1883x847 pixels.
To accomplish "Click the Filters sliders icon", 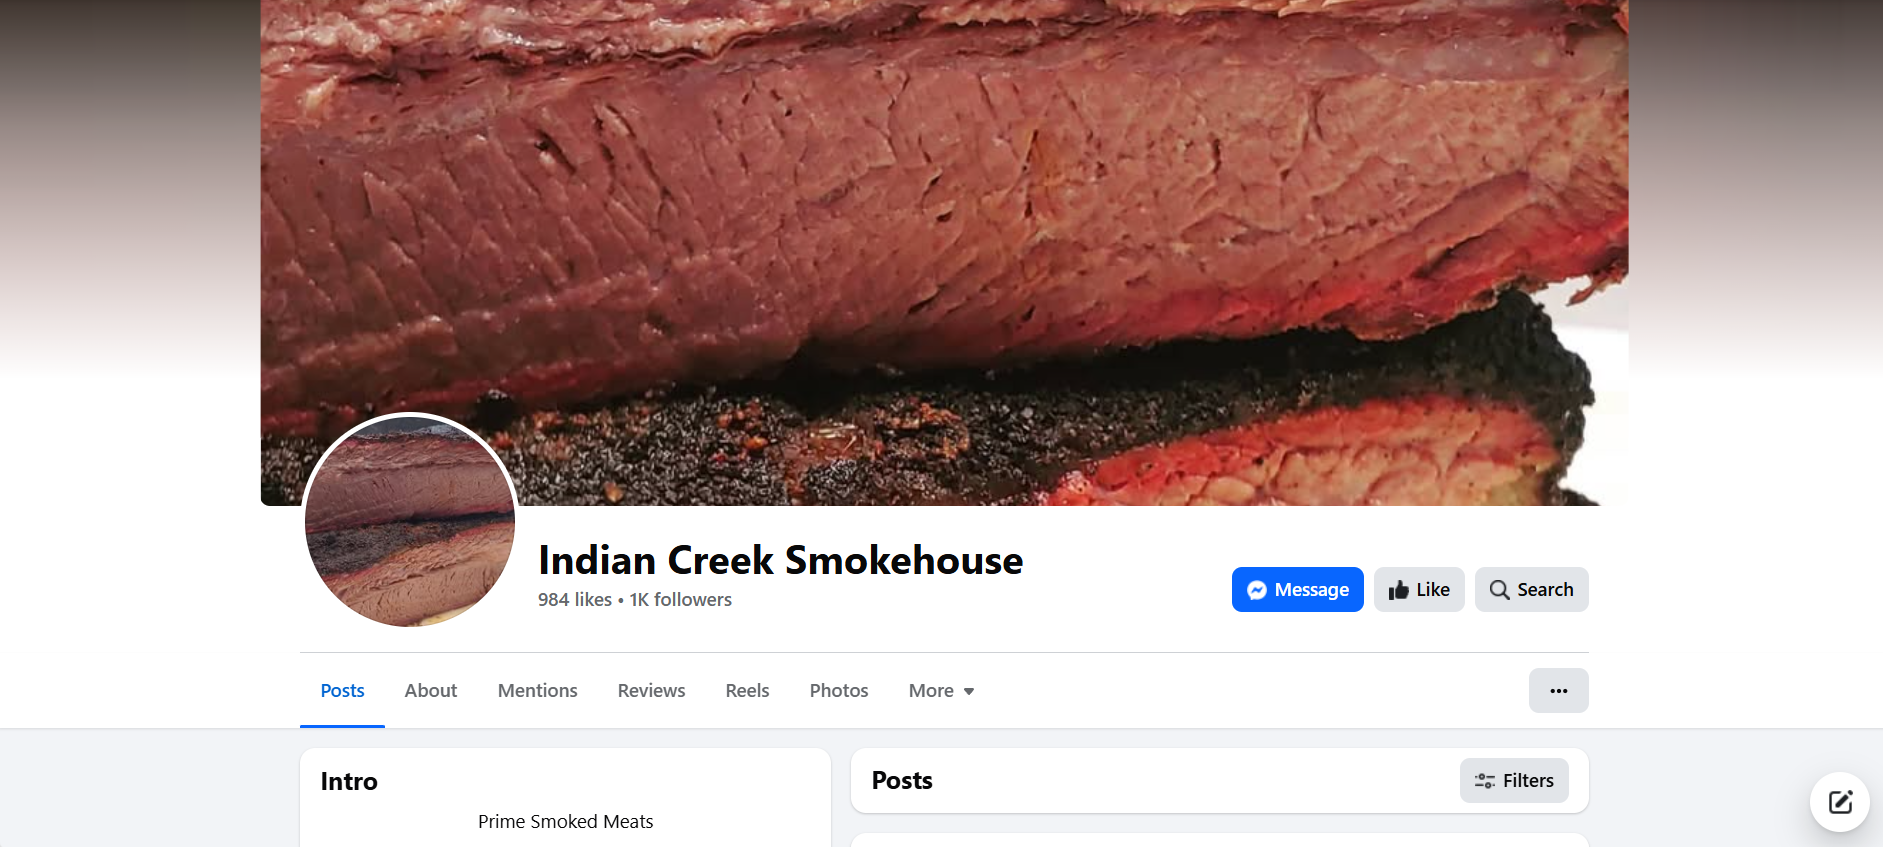I will pyautogui.click(x=1485, y=781).
